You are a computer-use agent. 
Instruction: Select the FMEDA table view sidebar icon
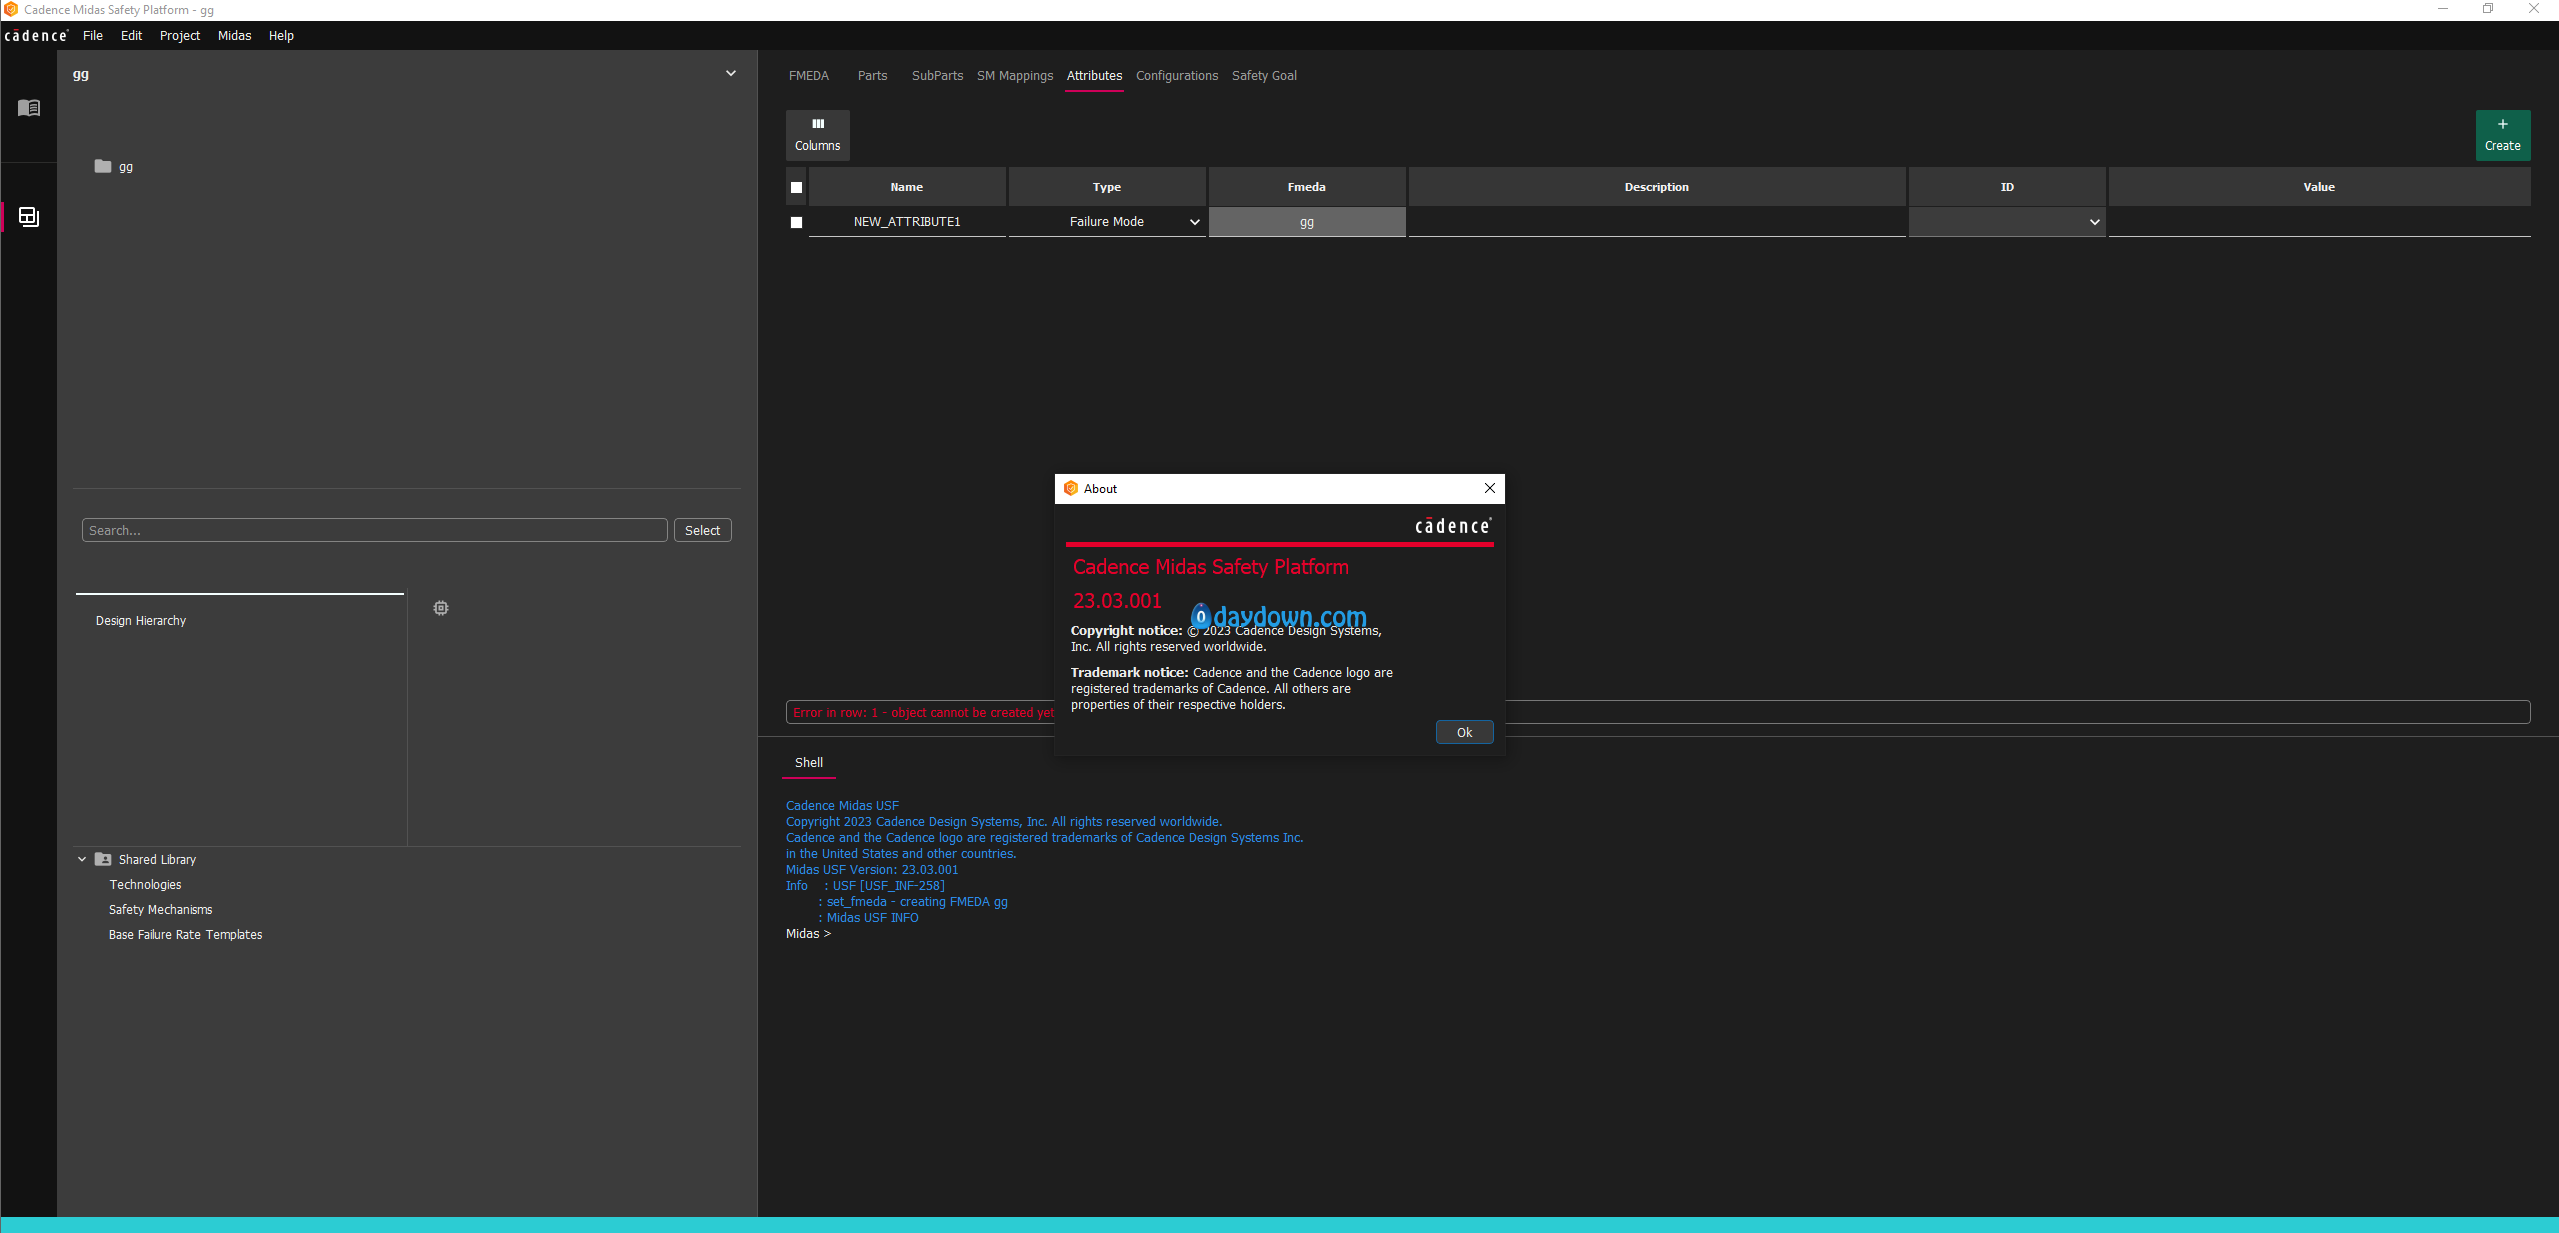click(29, 216)
